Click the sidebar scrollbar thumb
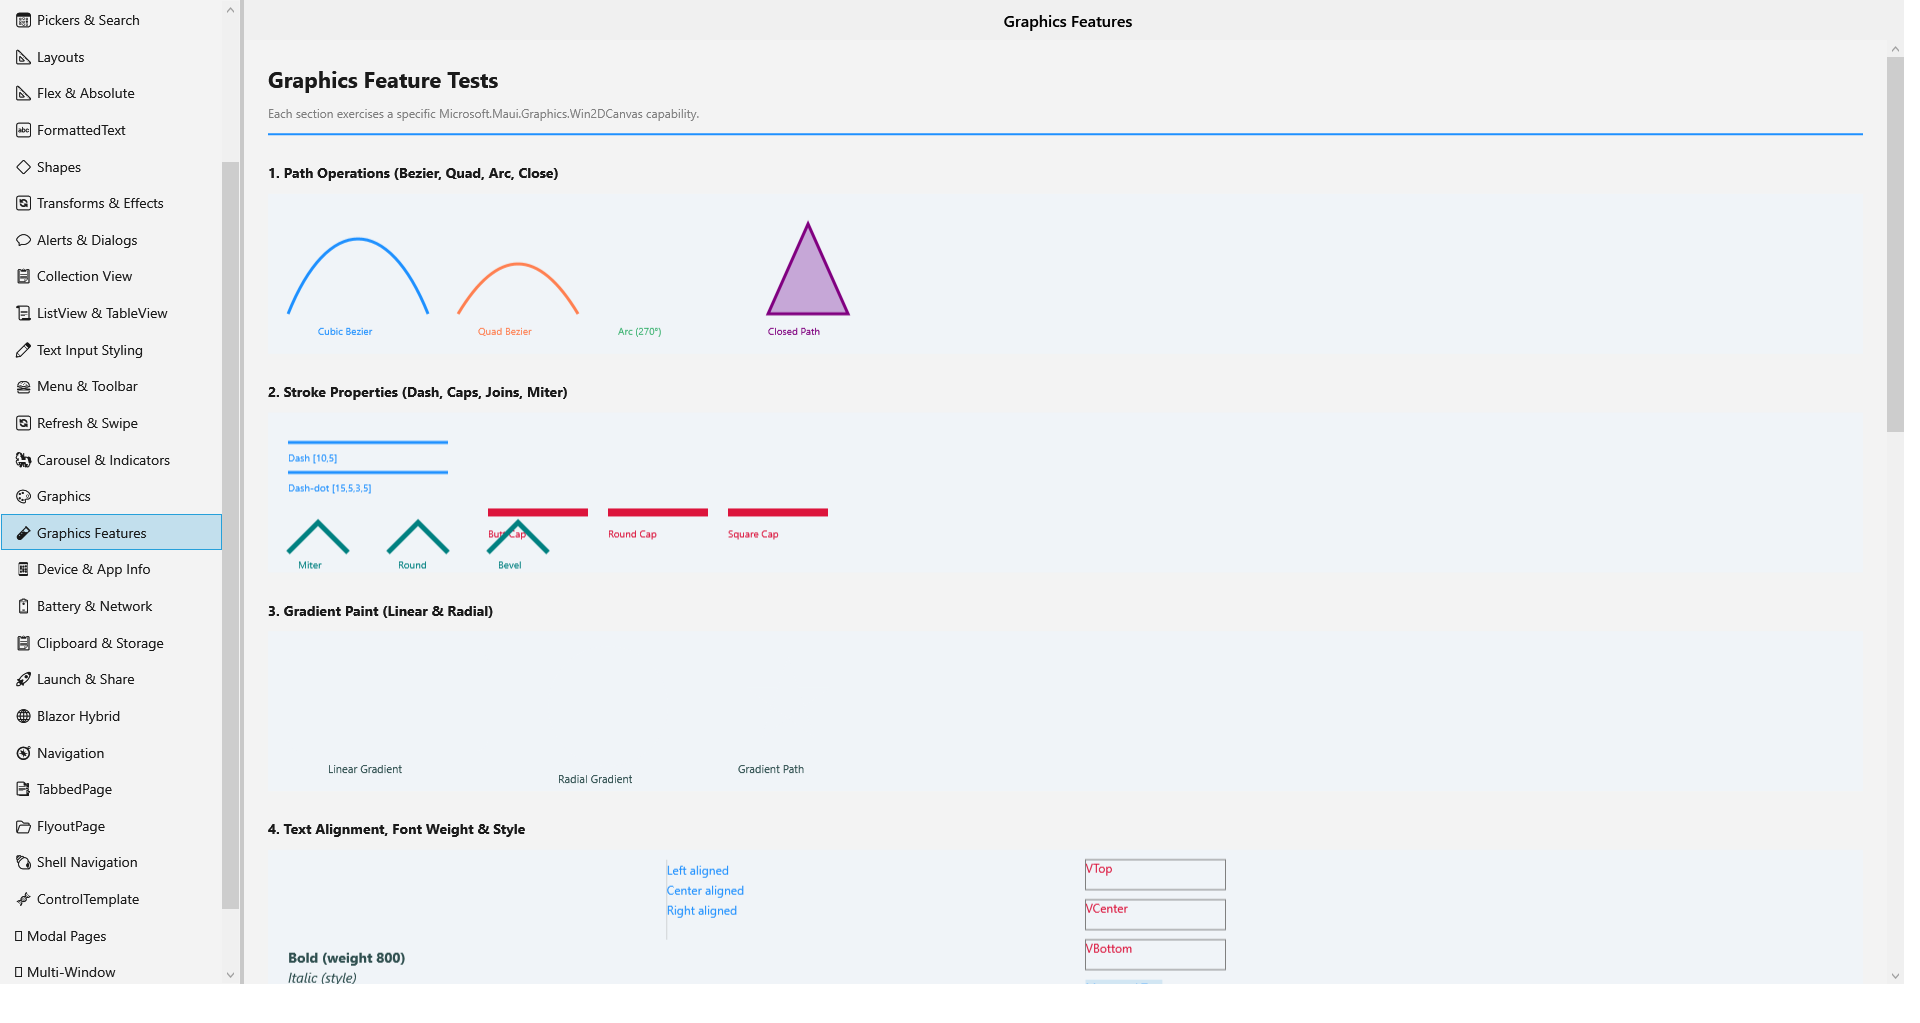1920x1023 pixels. point(230,535)
